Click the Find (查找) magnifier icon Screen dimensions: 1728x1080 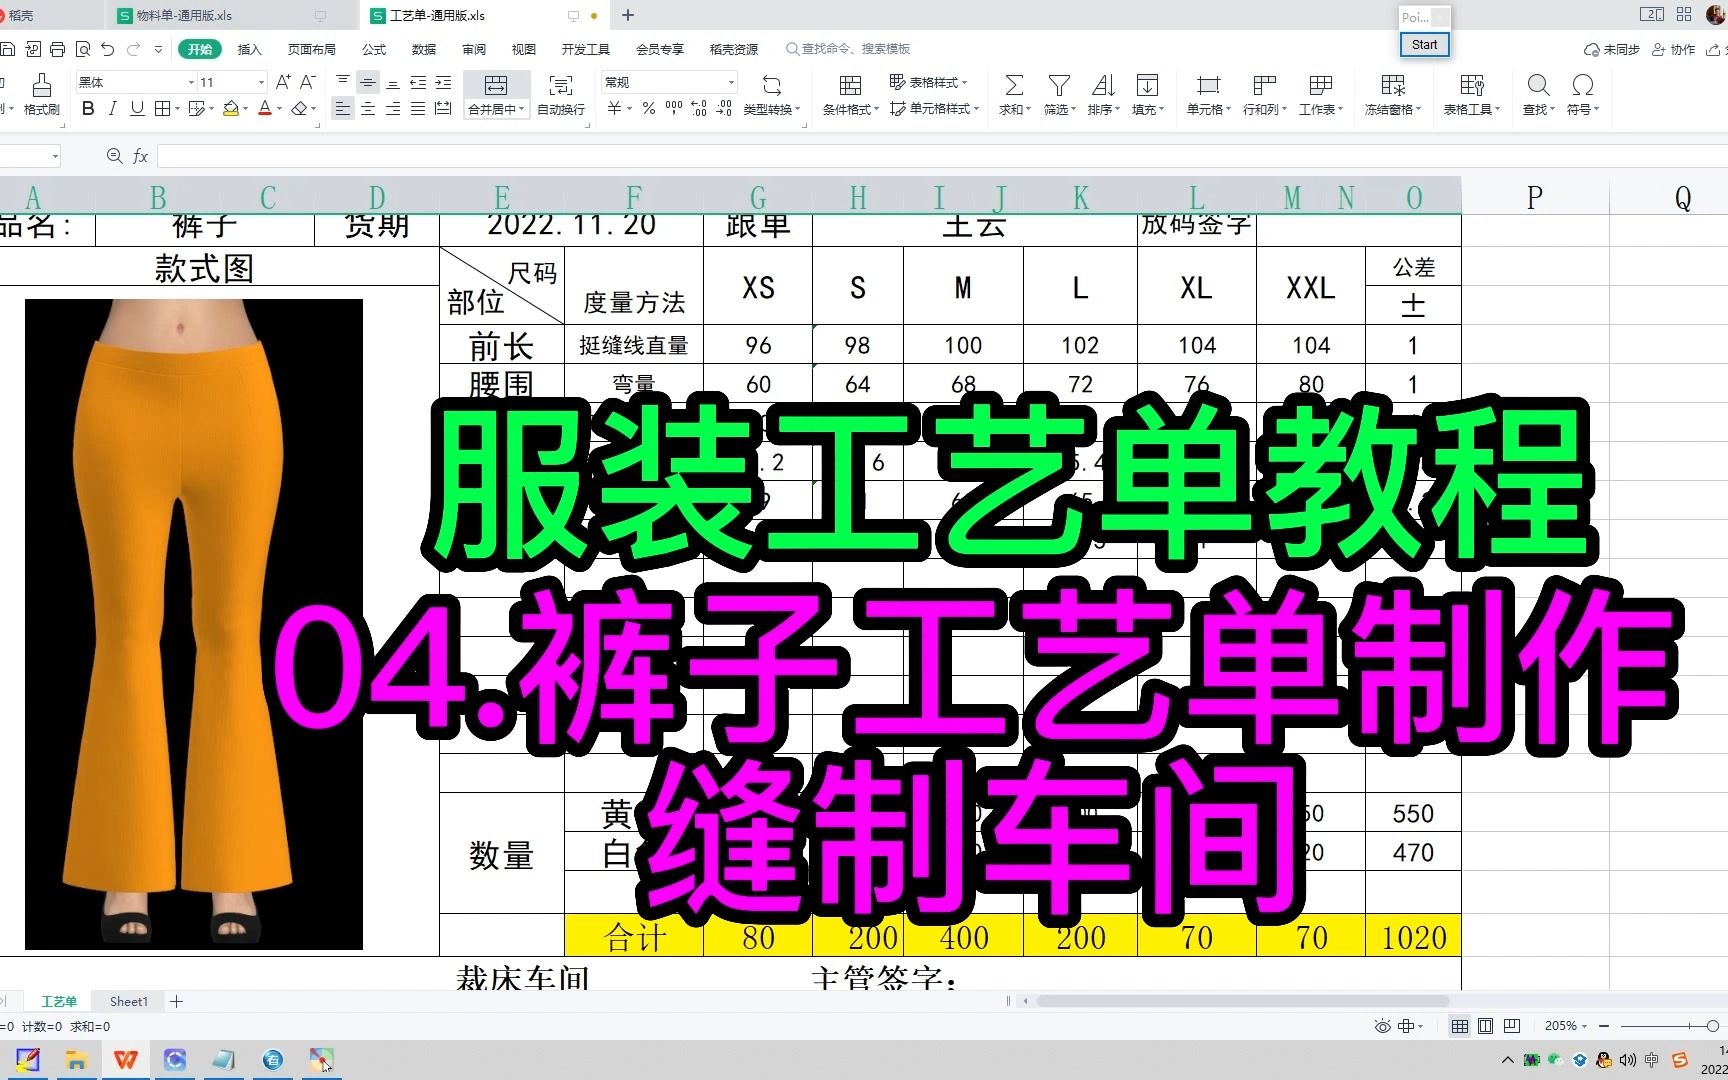tap(1539, 85)
